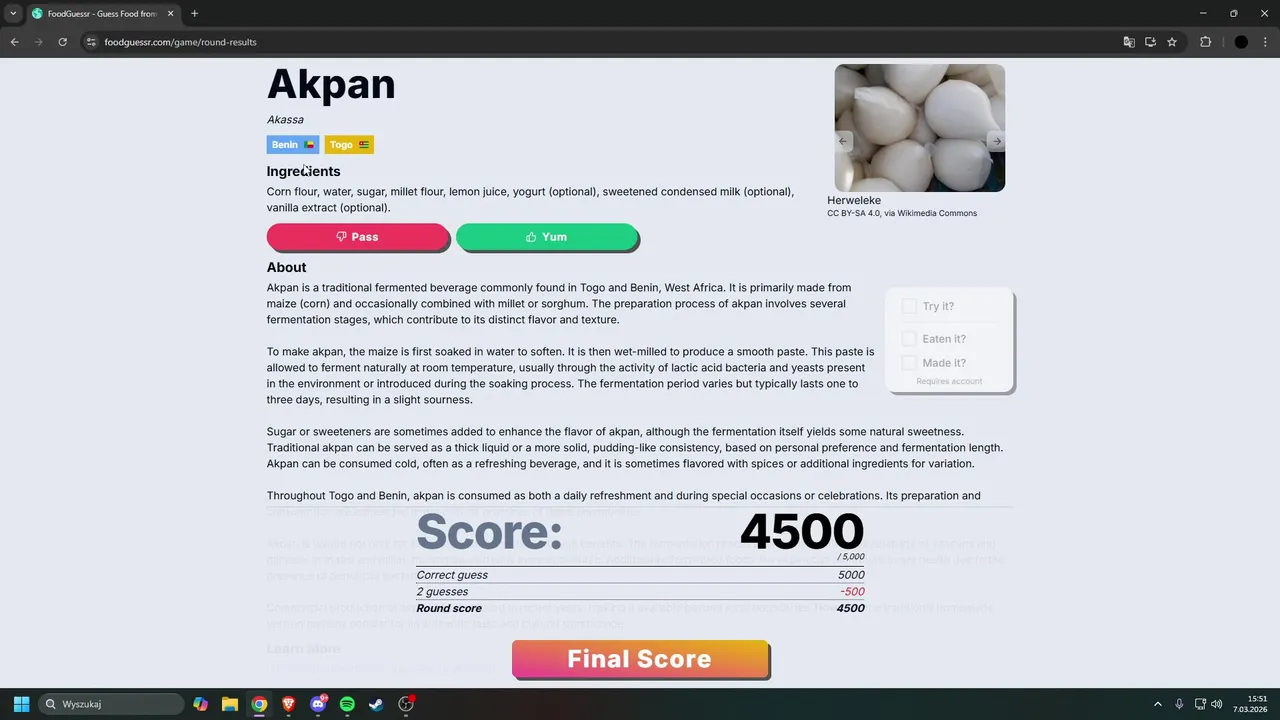Open Google Chrome from the taskbar

coord(259,704)
